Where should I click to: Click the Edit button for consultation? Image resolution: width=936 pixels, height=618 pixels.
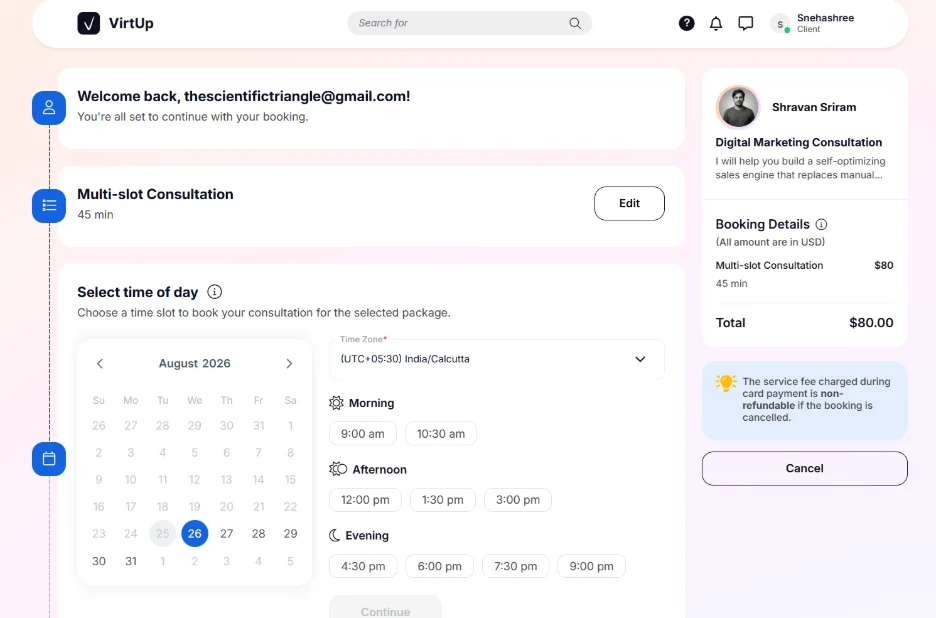click(x=629, y=204)
